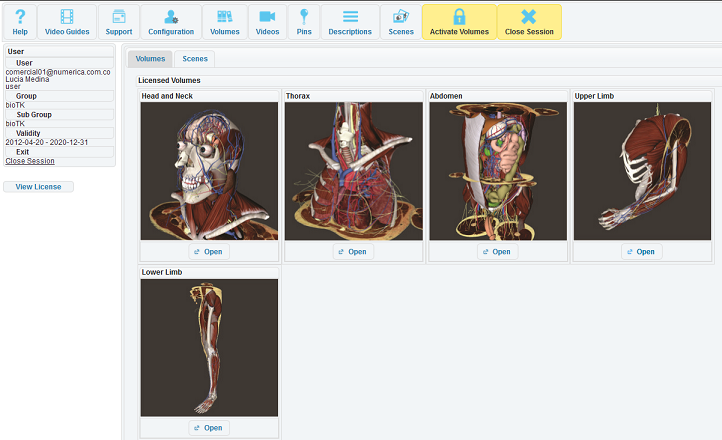The width and height of the screenshot is (722, 440).
Task: Click the yellow Close Session toolbar button
Action: 529,22
